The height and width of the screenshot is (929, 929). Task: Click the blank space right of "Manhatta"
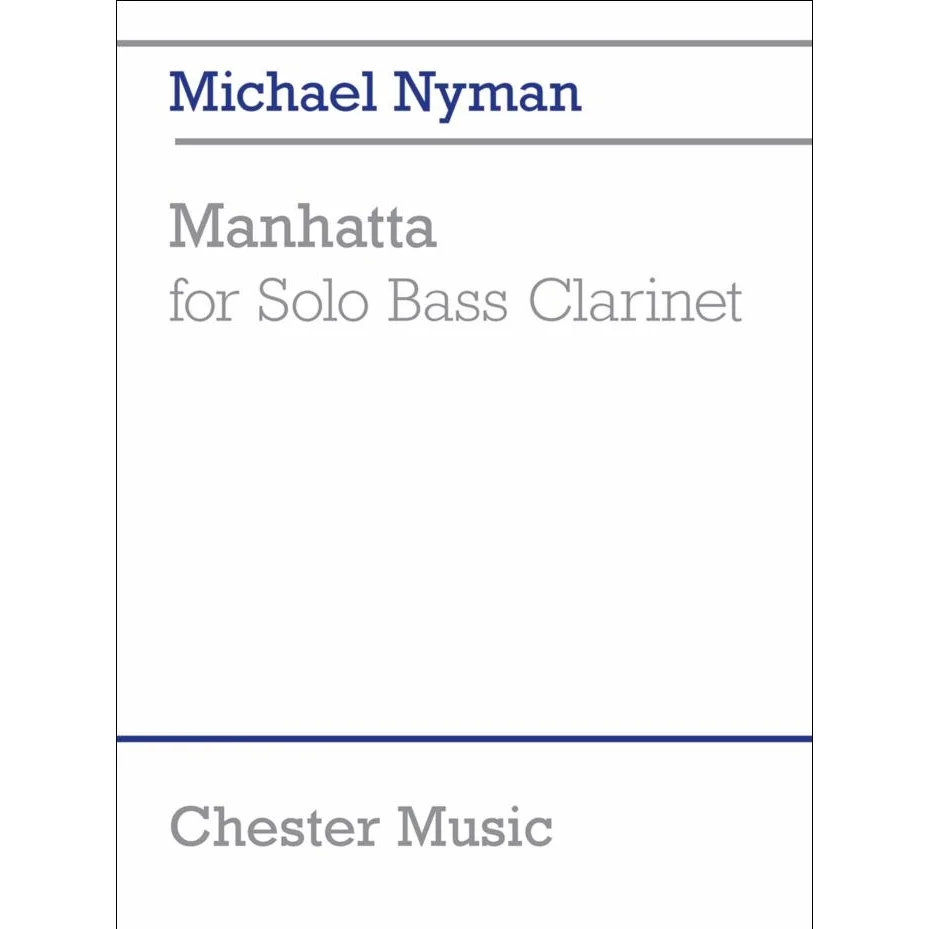point(620,227)
